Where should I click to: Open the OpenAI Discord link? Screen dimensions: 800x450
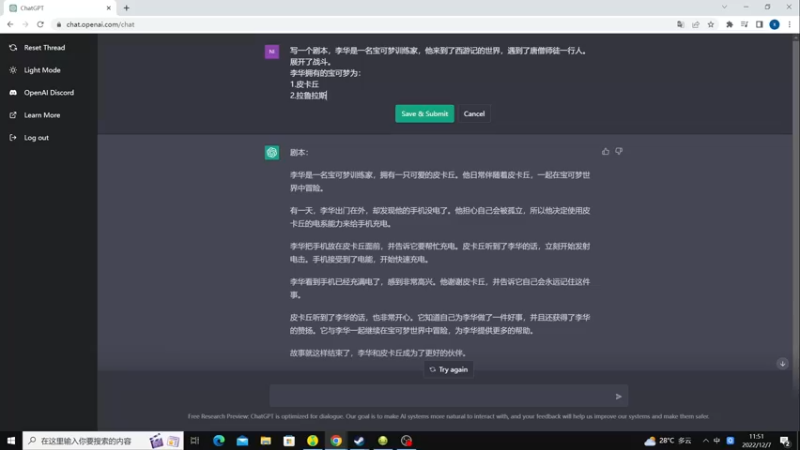[42, 92]
